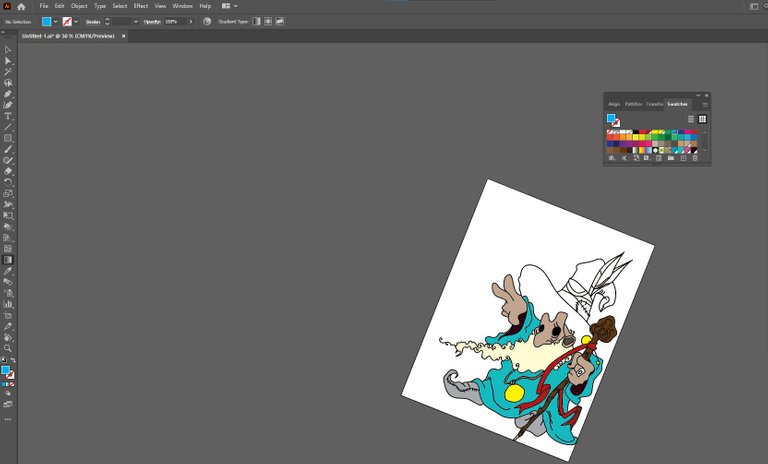The height and width of the screenshot is (464, 768).
Task: Click control bar blue fill swatch
Action: pyautogui.click(x=47, y=22)
